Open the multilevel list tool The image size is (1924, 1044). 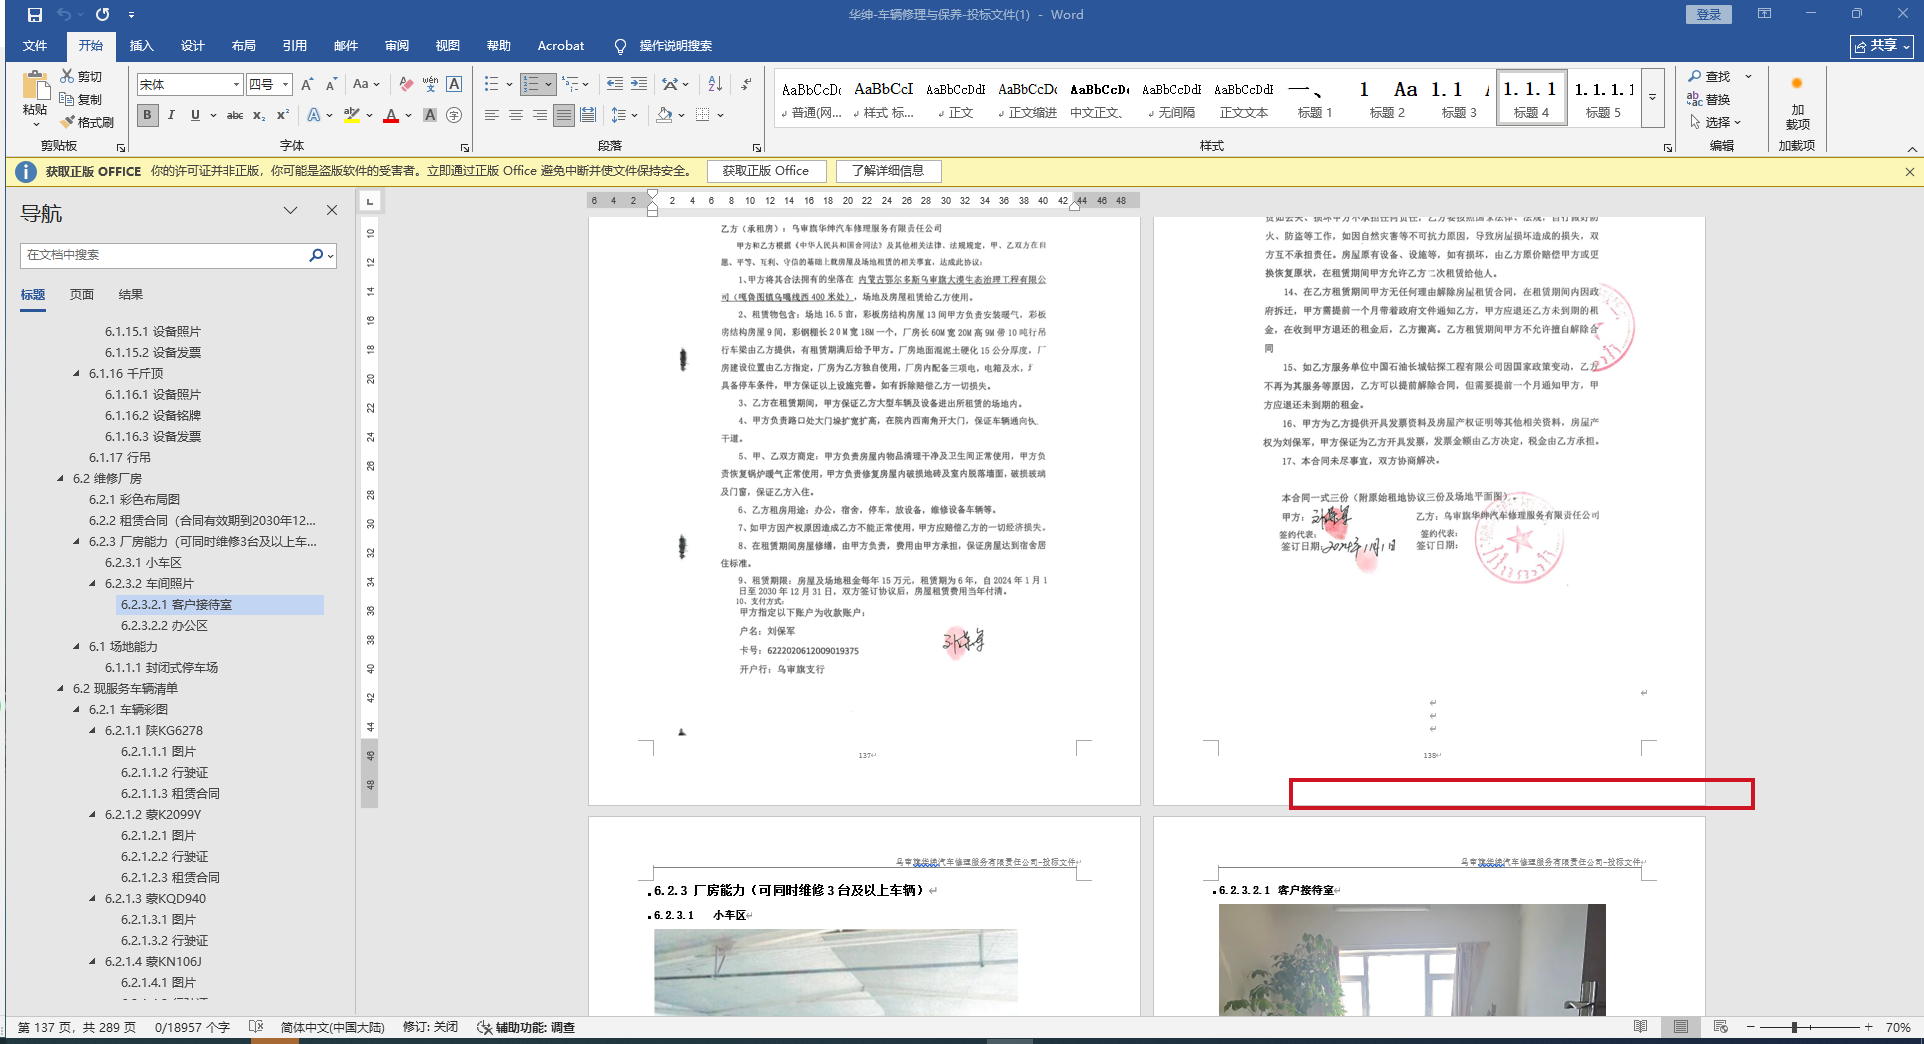pos(570,84)
